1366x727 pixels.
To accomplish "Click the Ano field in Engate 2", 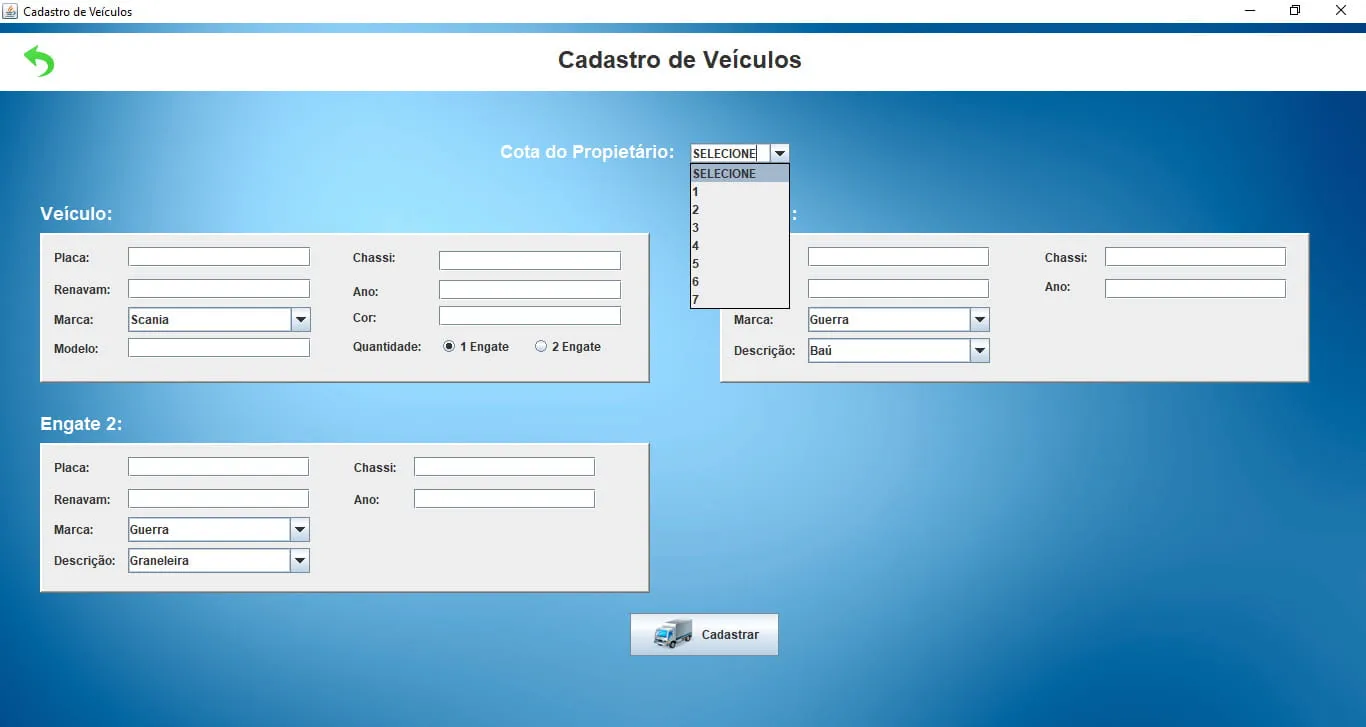I will 504,499.
